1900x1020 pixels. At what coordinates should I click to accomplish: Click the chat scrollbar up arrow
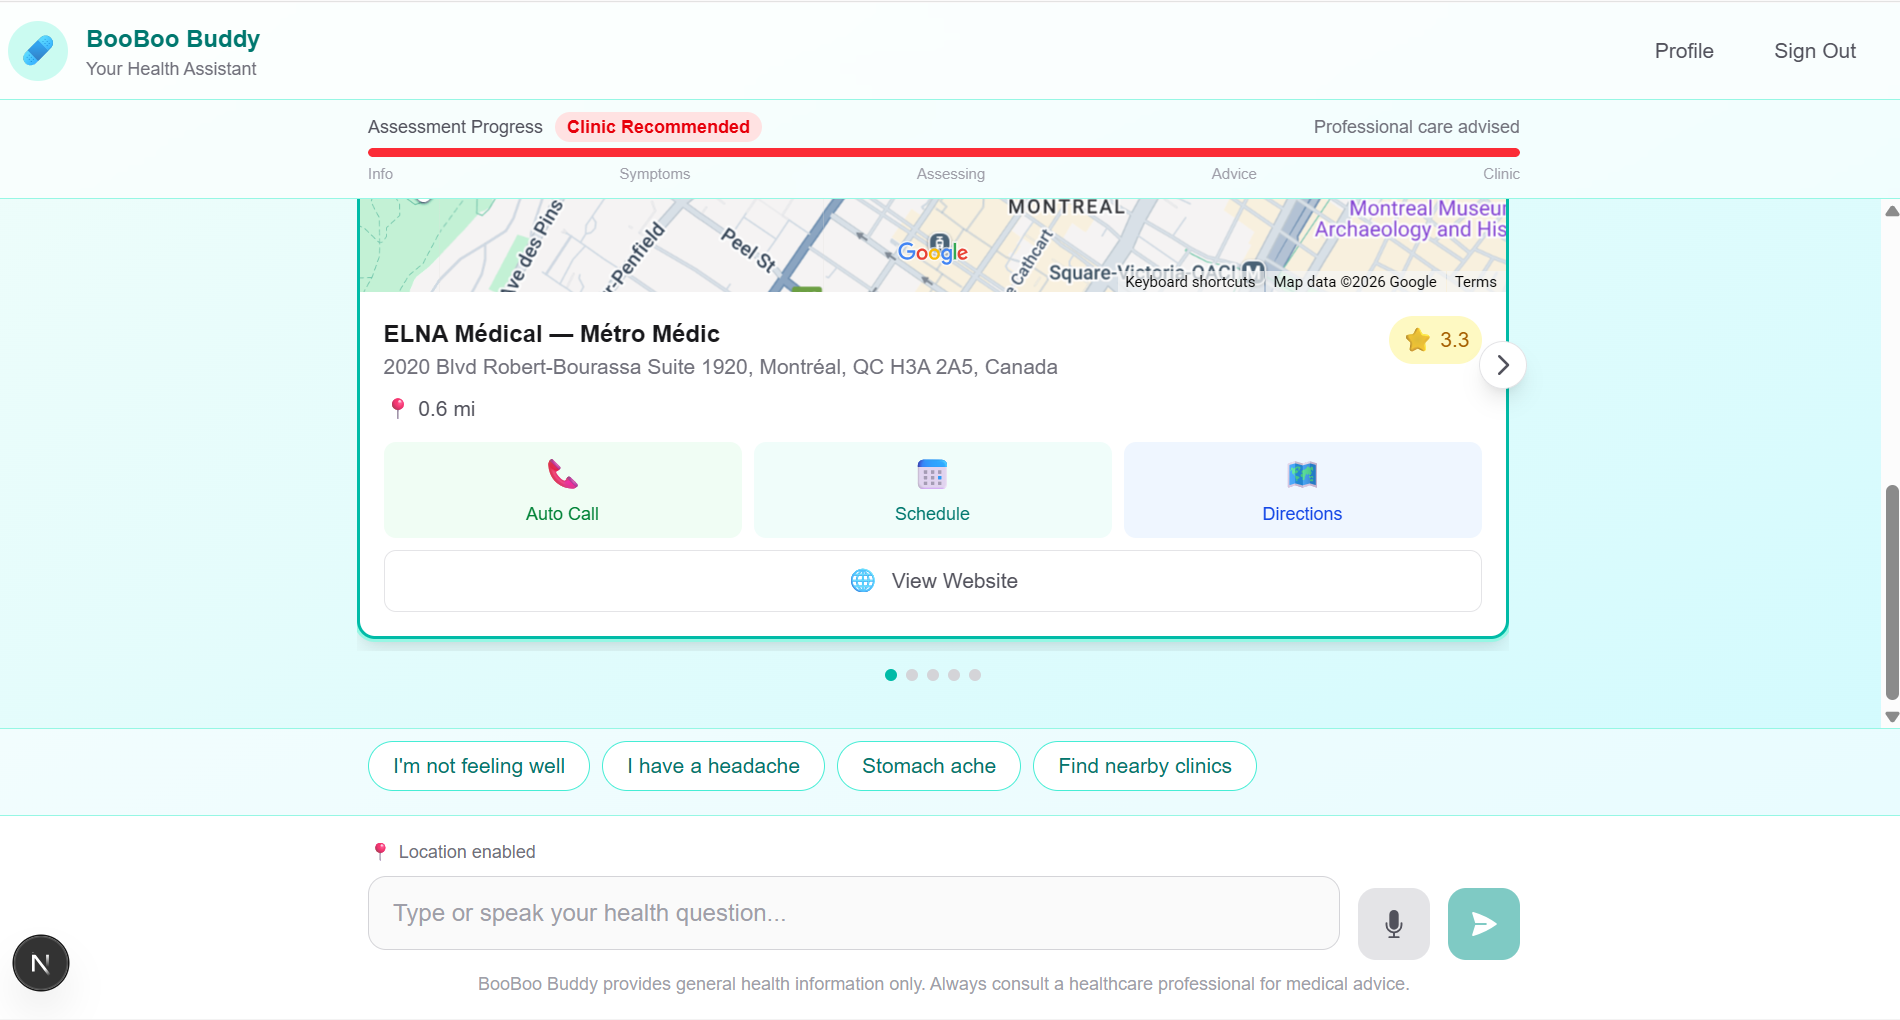(1891, 211)
